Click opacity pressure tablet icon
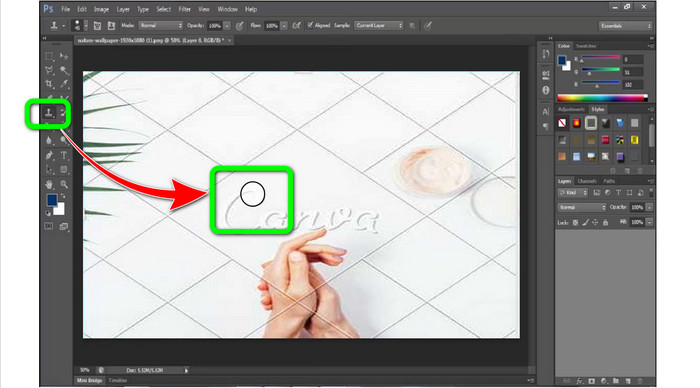The height and width of the screenshot is (388, 700). (240, 26)
